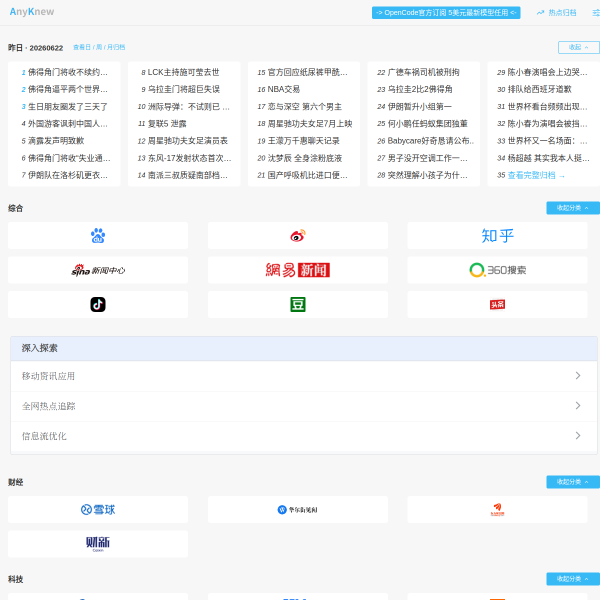
Task: Open headline 2 佛得角逼平两个世界
Action: tap(68, 89)
